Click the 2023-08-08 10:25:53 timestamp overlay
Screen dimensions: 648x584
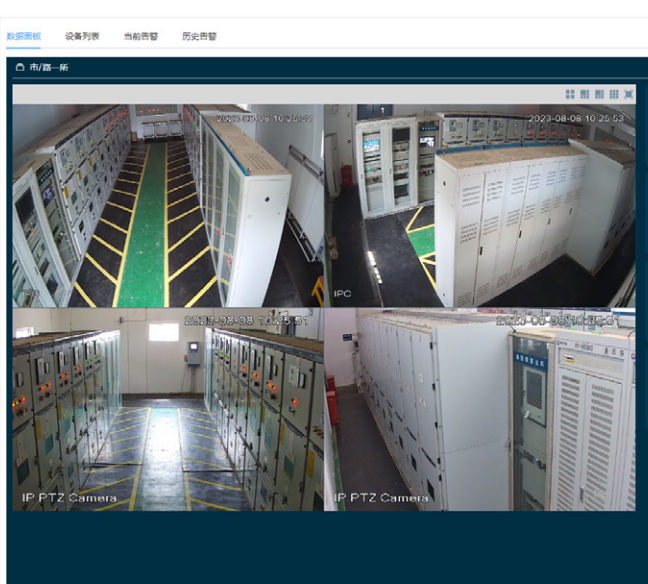coord(576,118)
